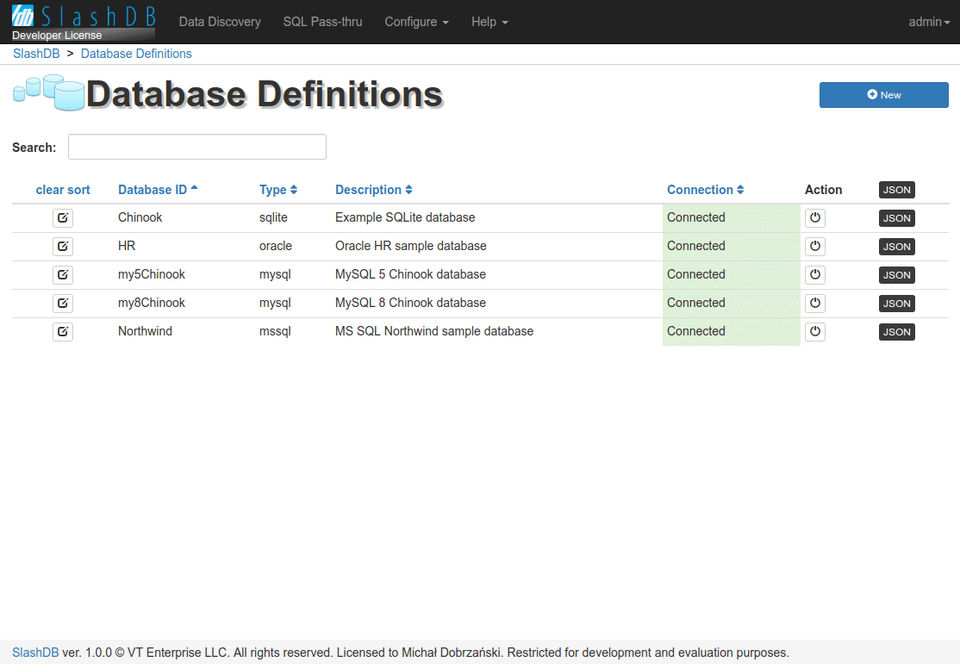Open the Help dropdown menu
The width and height of the screenshot is (960, 664).
[489, 22]
